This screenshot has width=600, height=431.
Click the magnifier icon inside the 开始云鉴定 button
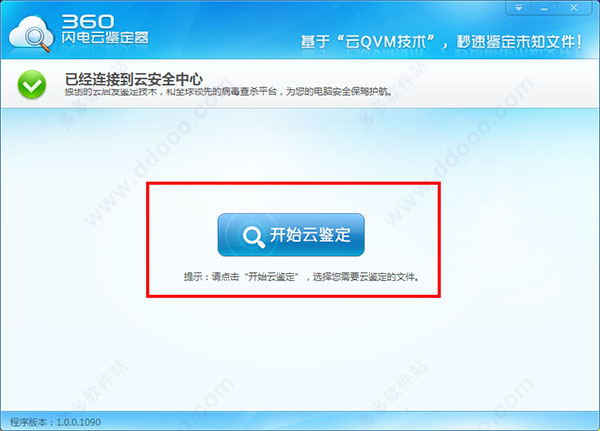(x=254, y=237)
